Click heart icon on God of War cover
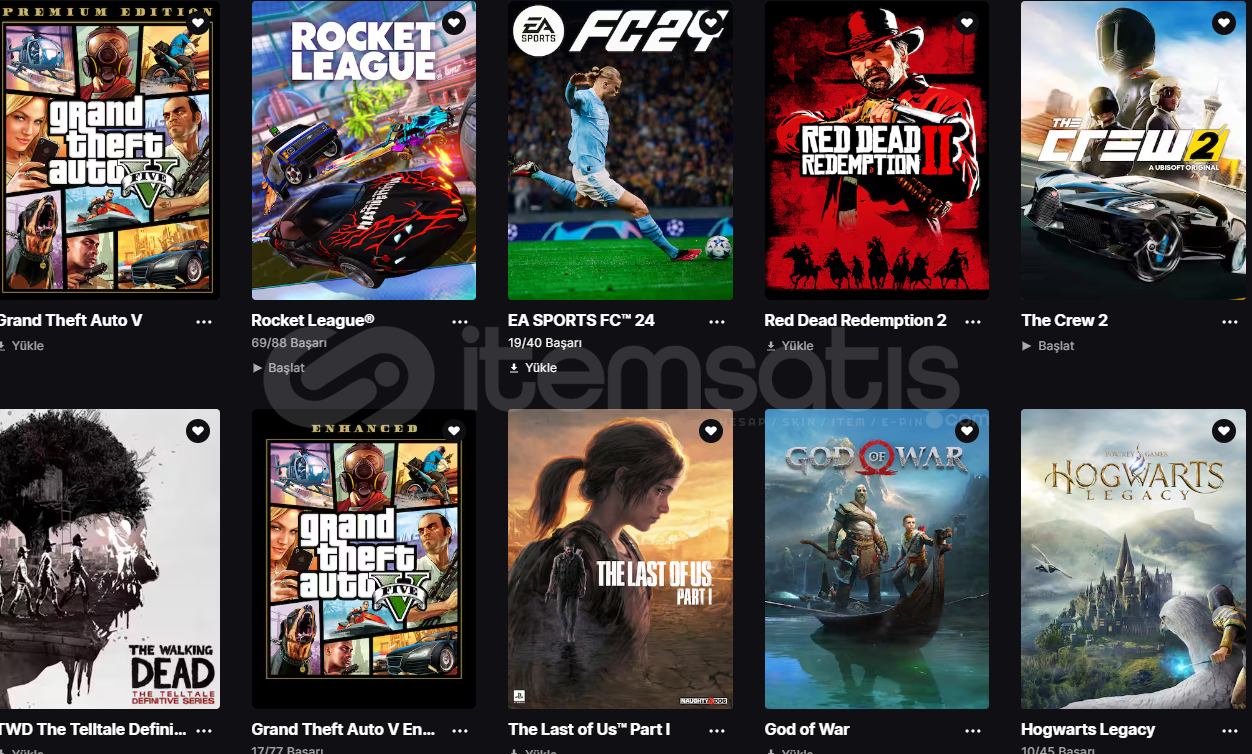The image size is (1252, 754). (967, 431)
